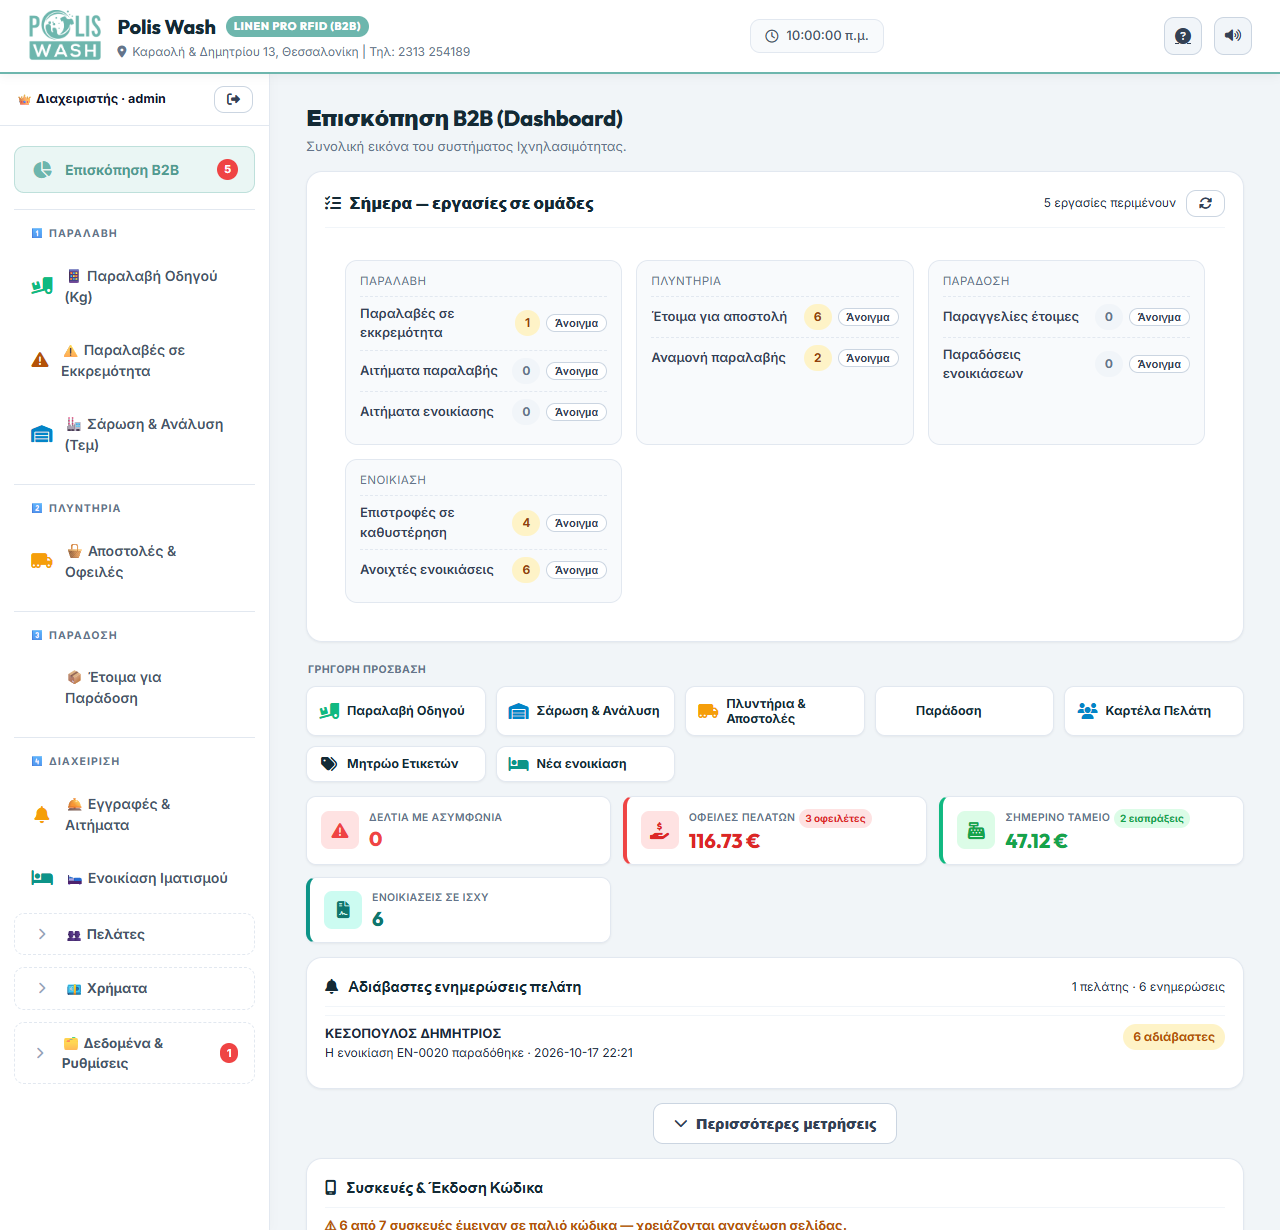Open the Επισκόπηση B2B sidebar item

134,170
